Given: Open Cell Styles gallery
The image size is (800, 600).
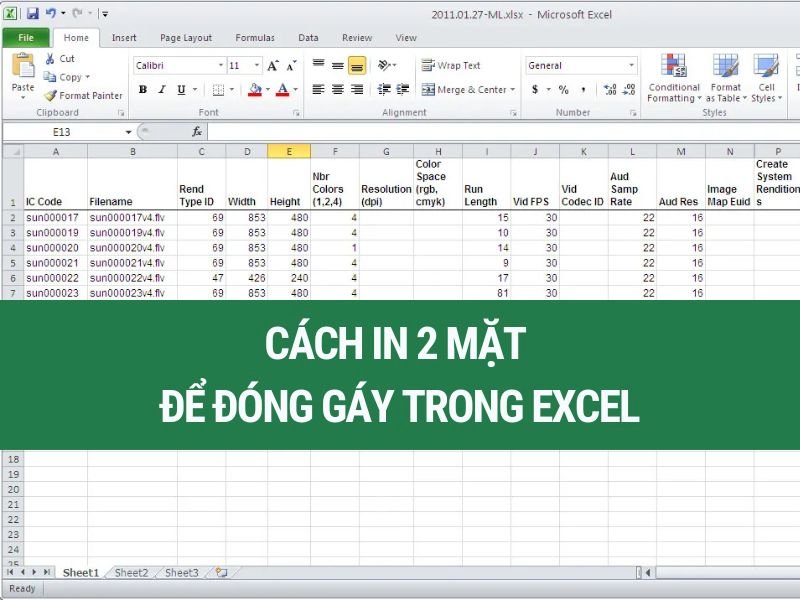Looking at the screenshot, I should (x=766, y=78).
